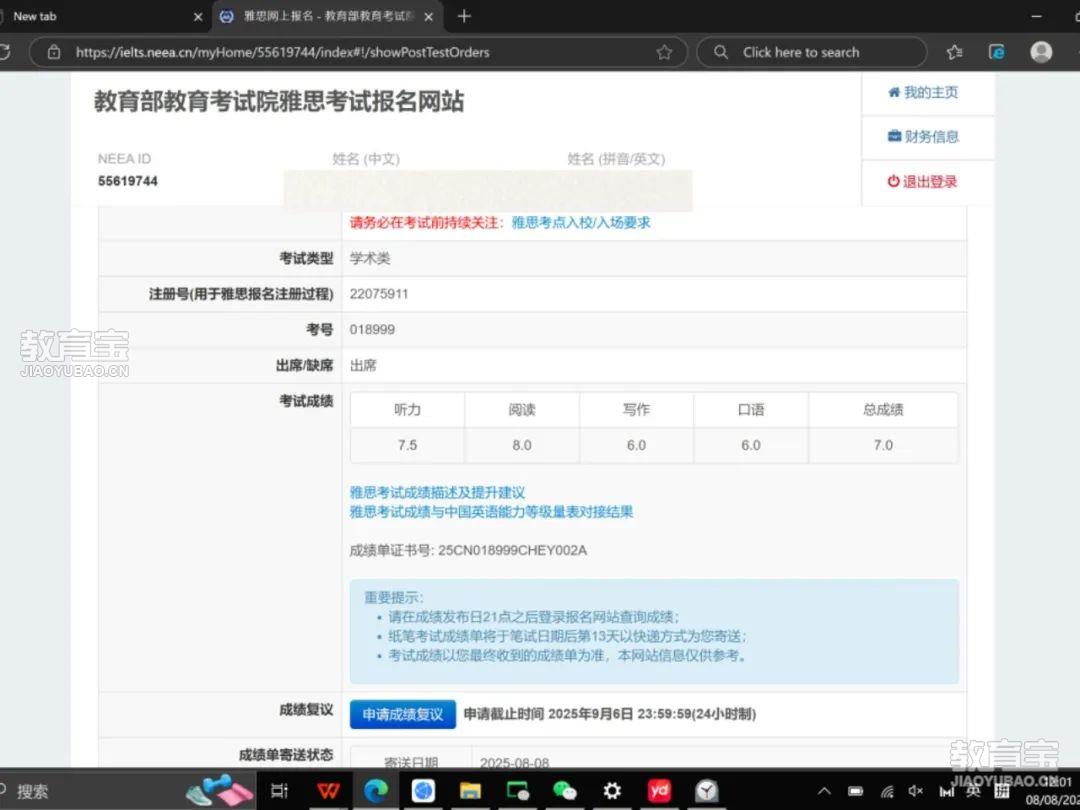Open a new browser tab
The image size is (1080, 810).
tap(464, 16)
